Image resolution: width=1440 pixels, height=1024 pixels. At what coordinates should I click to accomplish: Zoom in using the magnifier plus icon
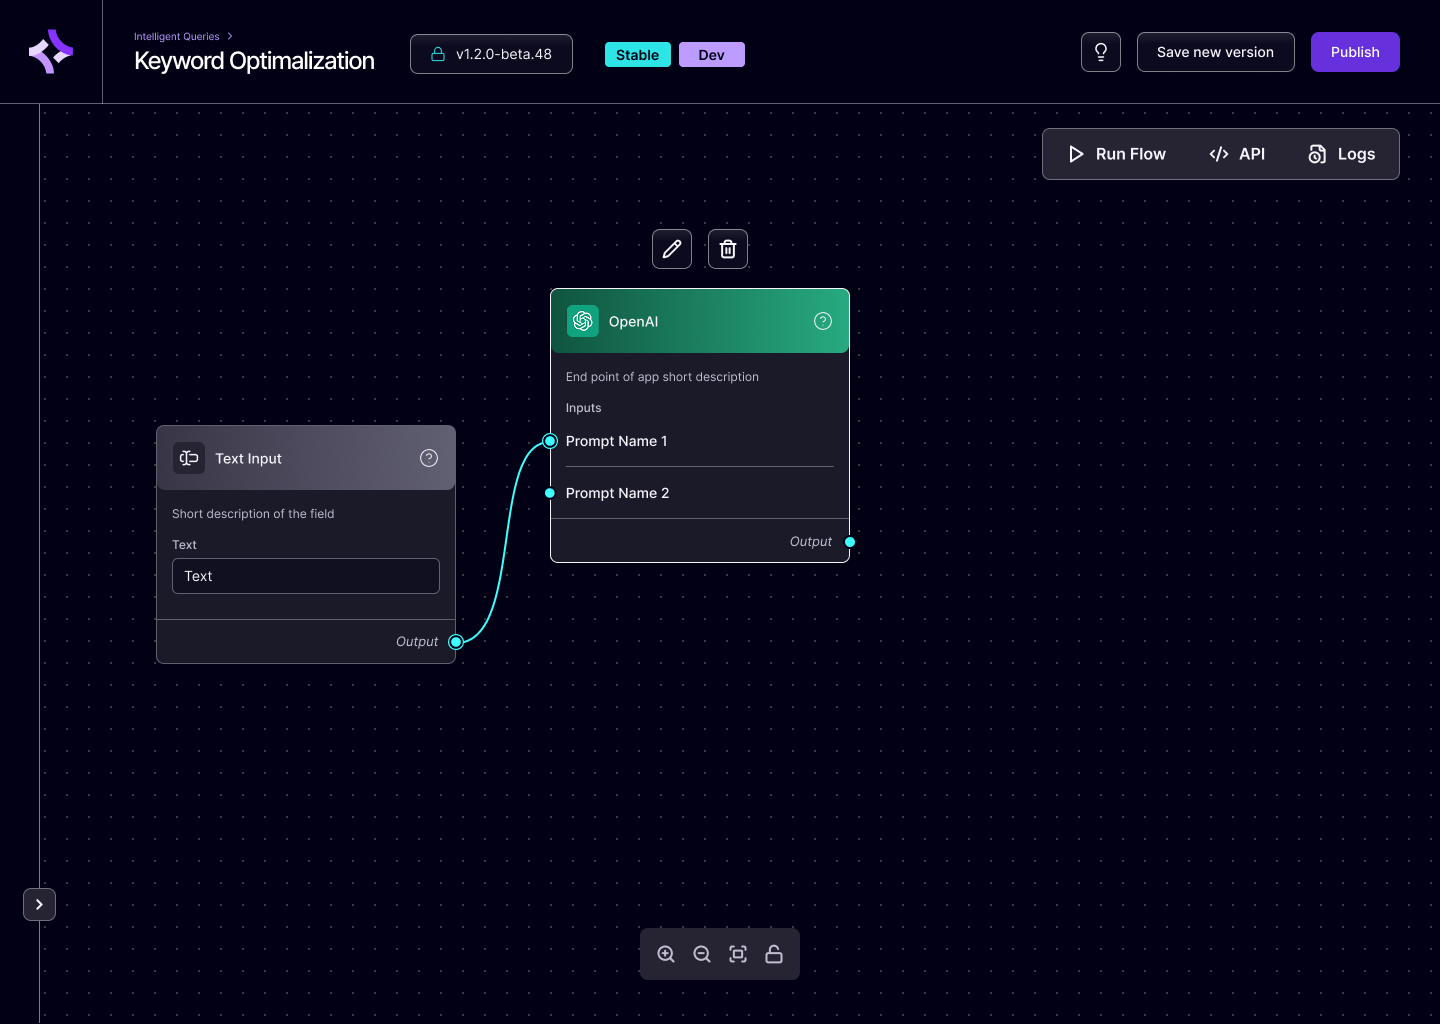[666, 954]
